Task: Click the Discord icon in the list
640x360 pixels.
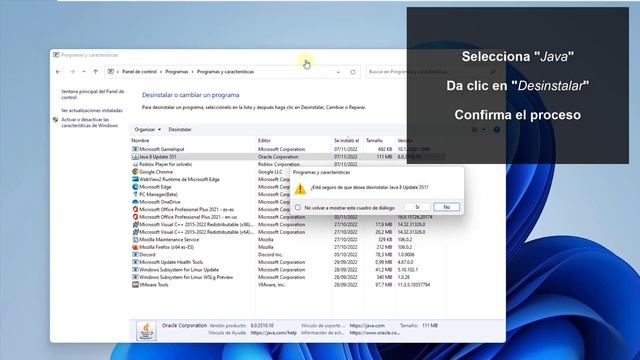Action: 135,255
